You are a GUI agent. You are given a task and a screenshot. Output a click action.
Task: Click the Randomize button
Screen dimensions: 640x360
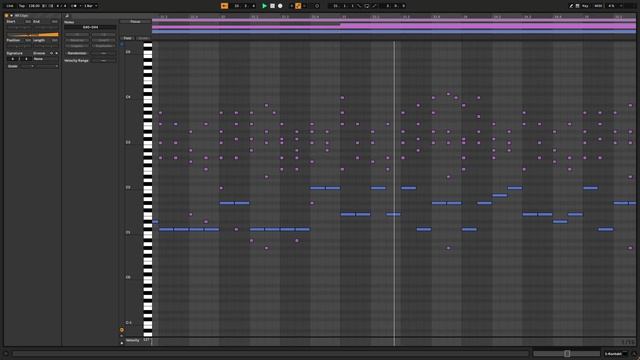pyautogui.click(x=77, y=53)
